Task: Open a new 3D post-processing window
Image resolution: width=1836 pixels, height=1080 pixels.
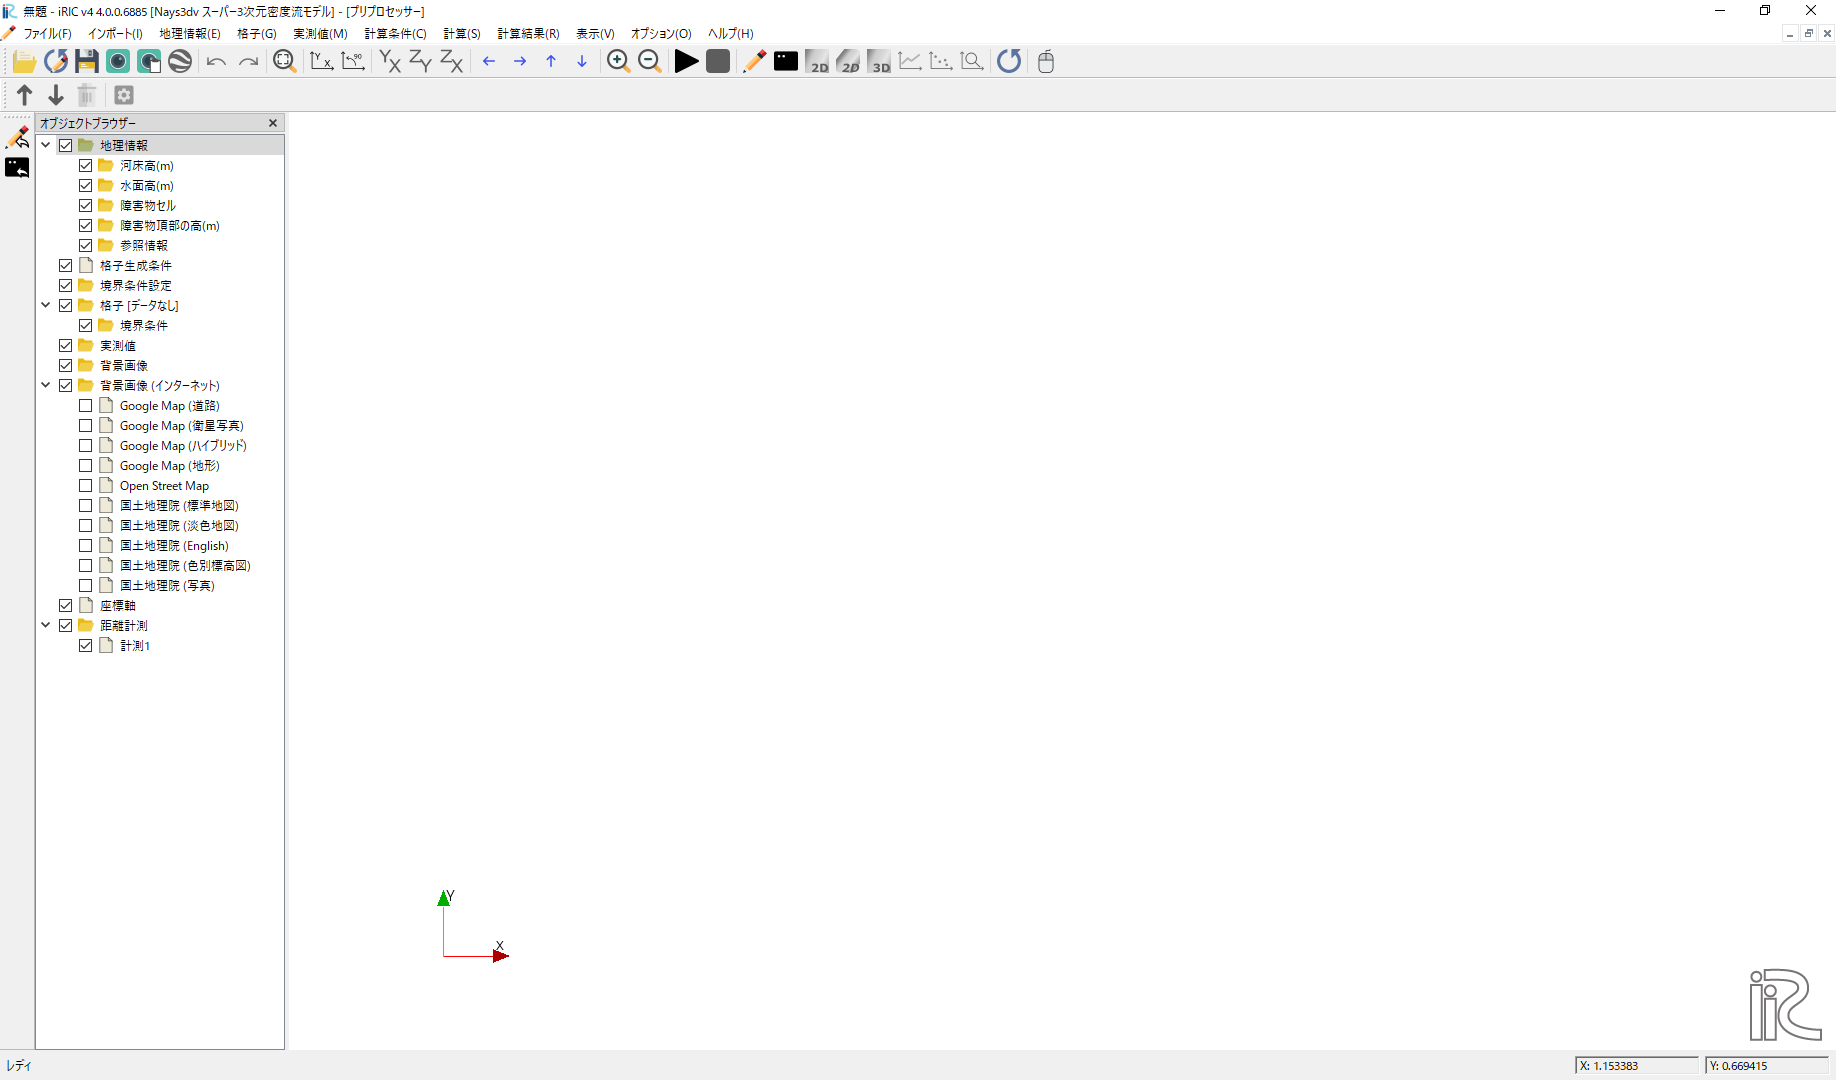Action: tap(879, 62)
